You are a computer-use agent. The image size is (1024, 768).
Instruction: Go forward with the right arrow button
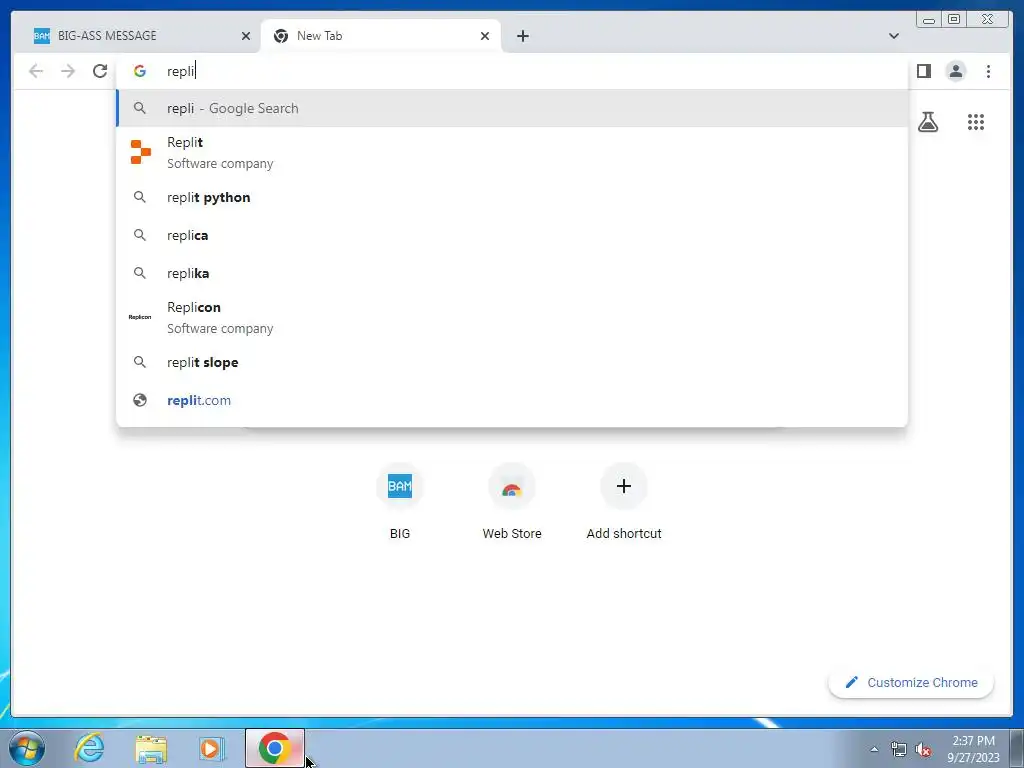click(68, 71)
